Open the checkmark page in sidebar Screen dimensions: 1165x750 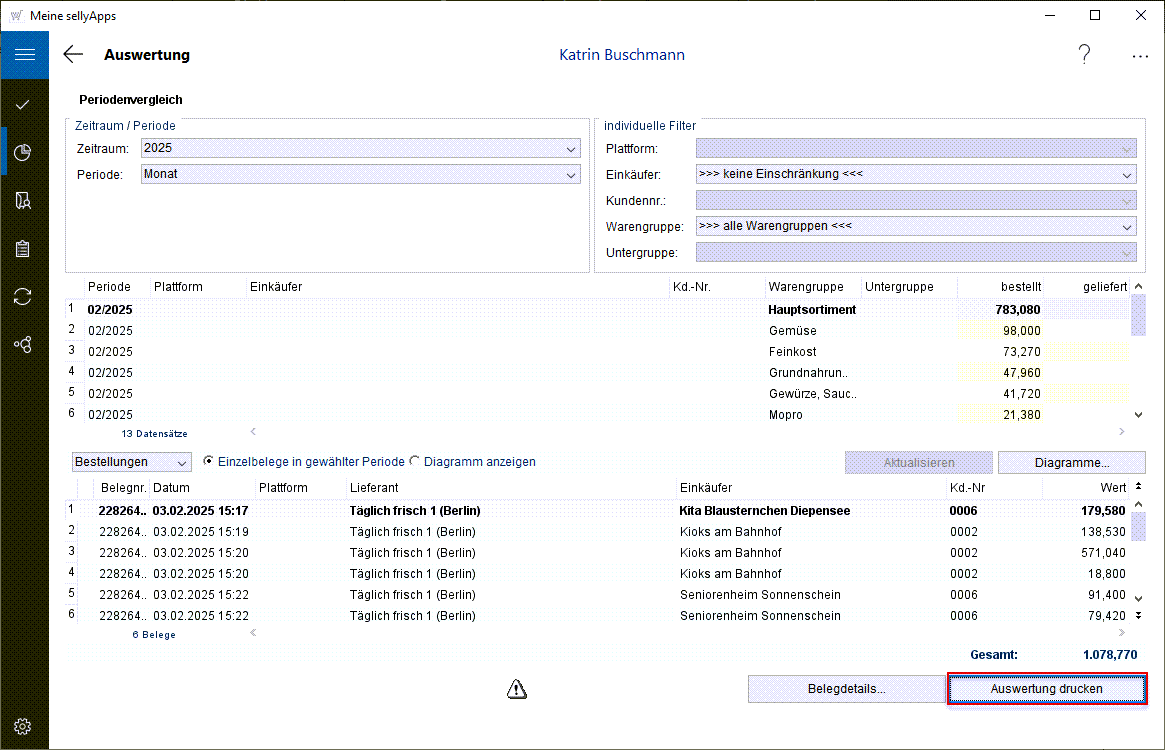pos(23,104)
